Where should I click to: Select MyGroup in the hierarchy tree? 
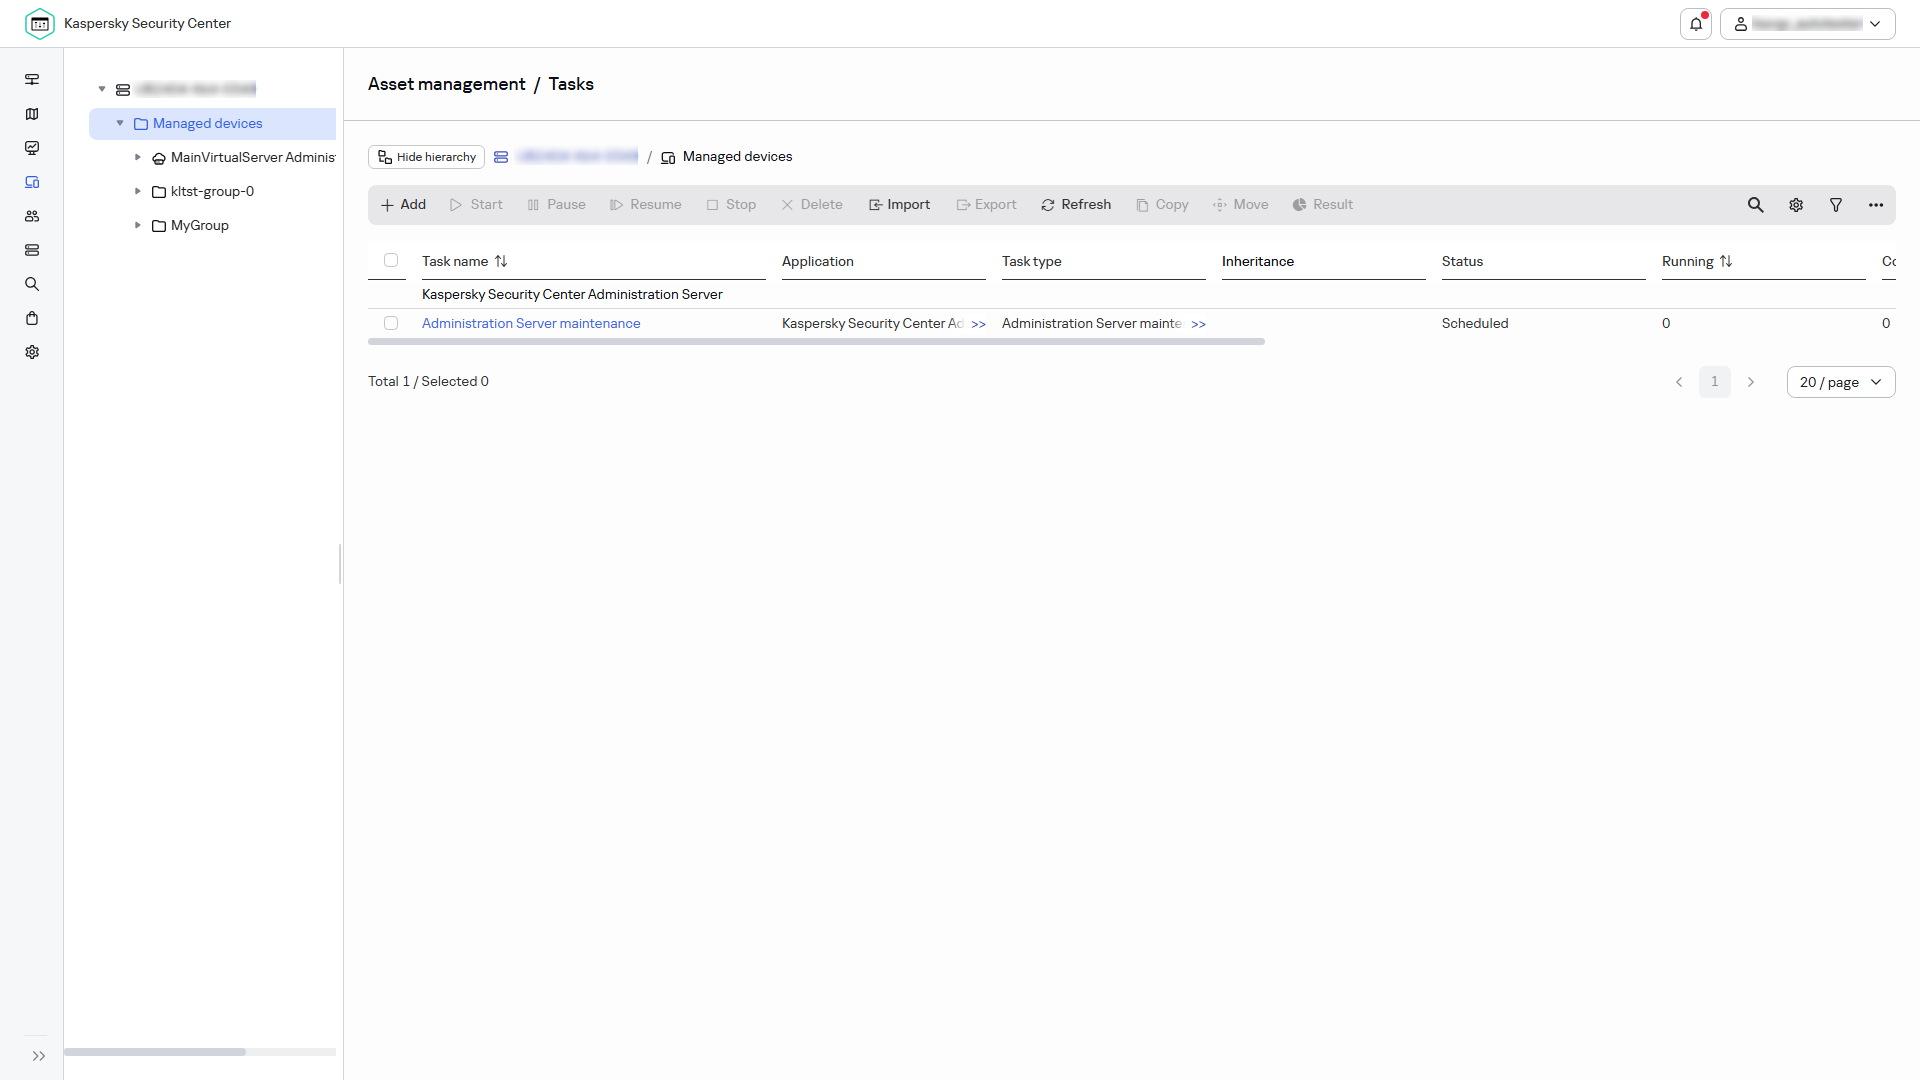point(200,225)
